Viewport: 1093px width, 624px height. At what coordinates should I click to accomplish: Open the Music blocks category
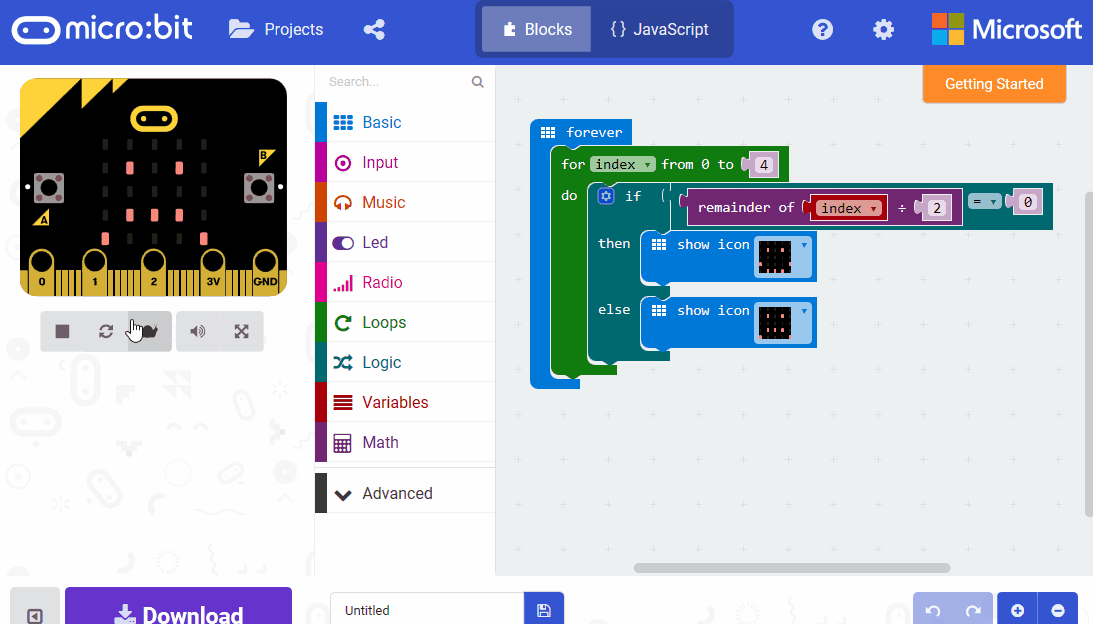tap(405, 202)
